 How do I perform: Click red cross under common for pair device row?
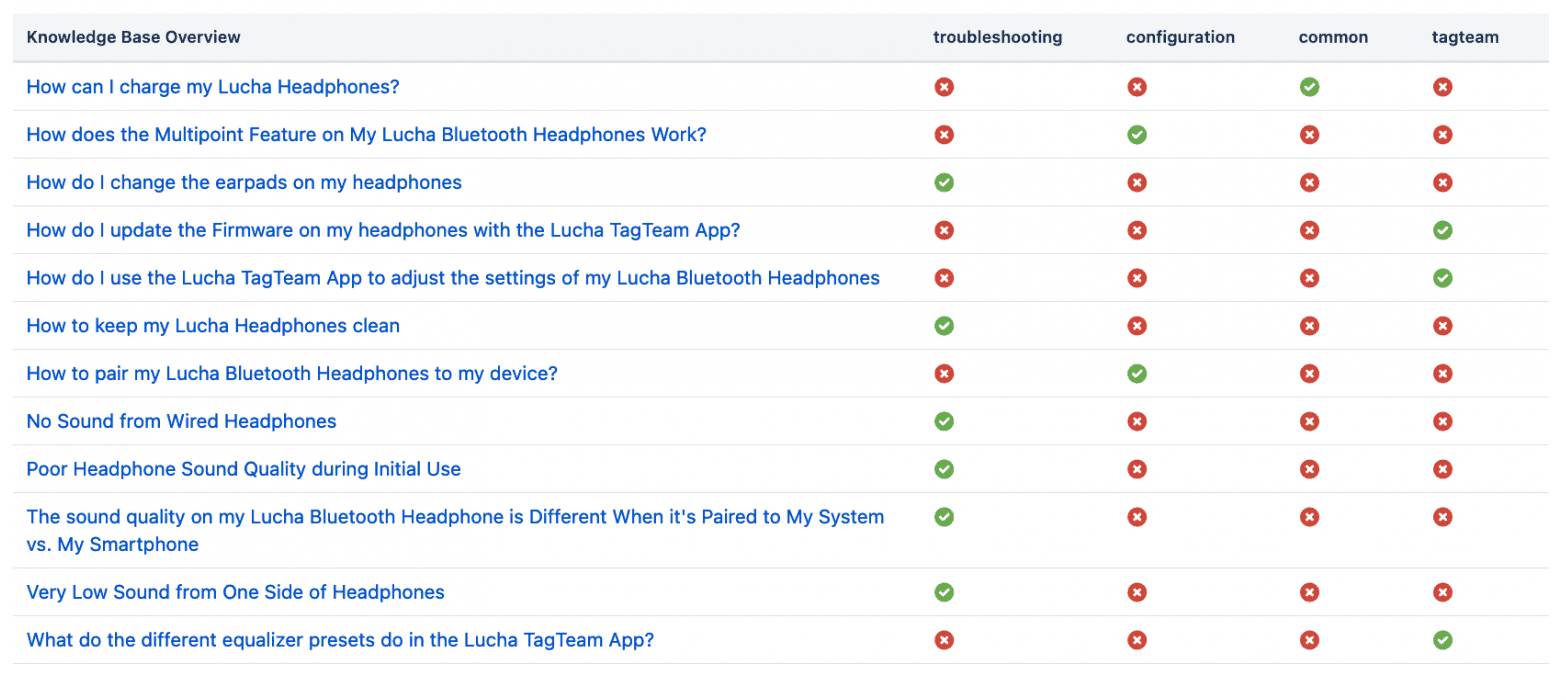coord(1309,374)
